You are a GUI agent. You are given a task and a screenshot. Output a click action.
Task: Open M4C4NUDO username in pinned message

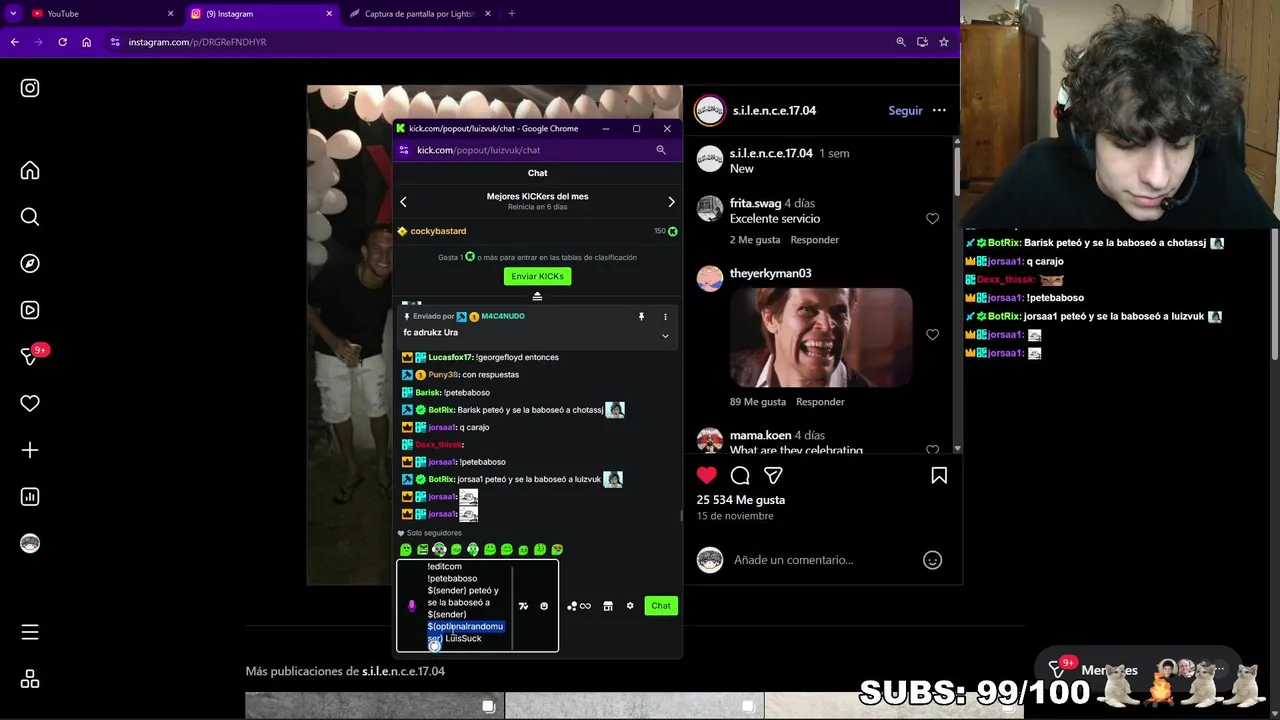(x=503, y=317)
